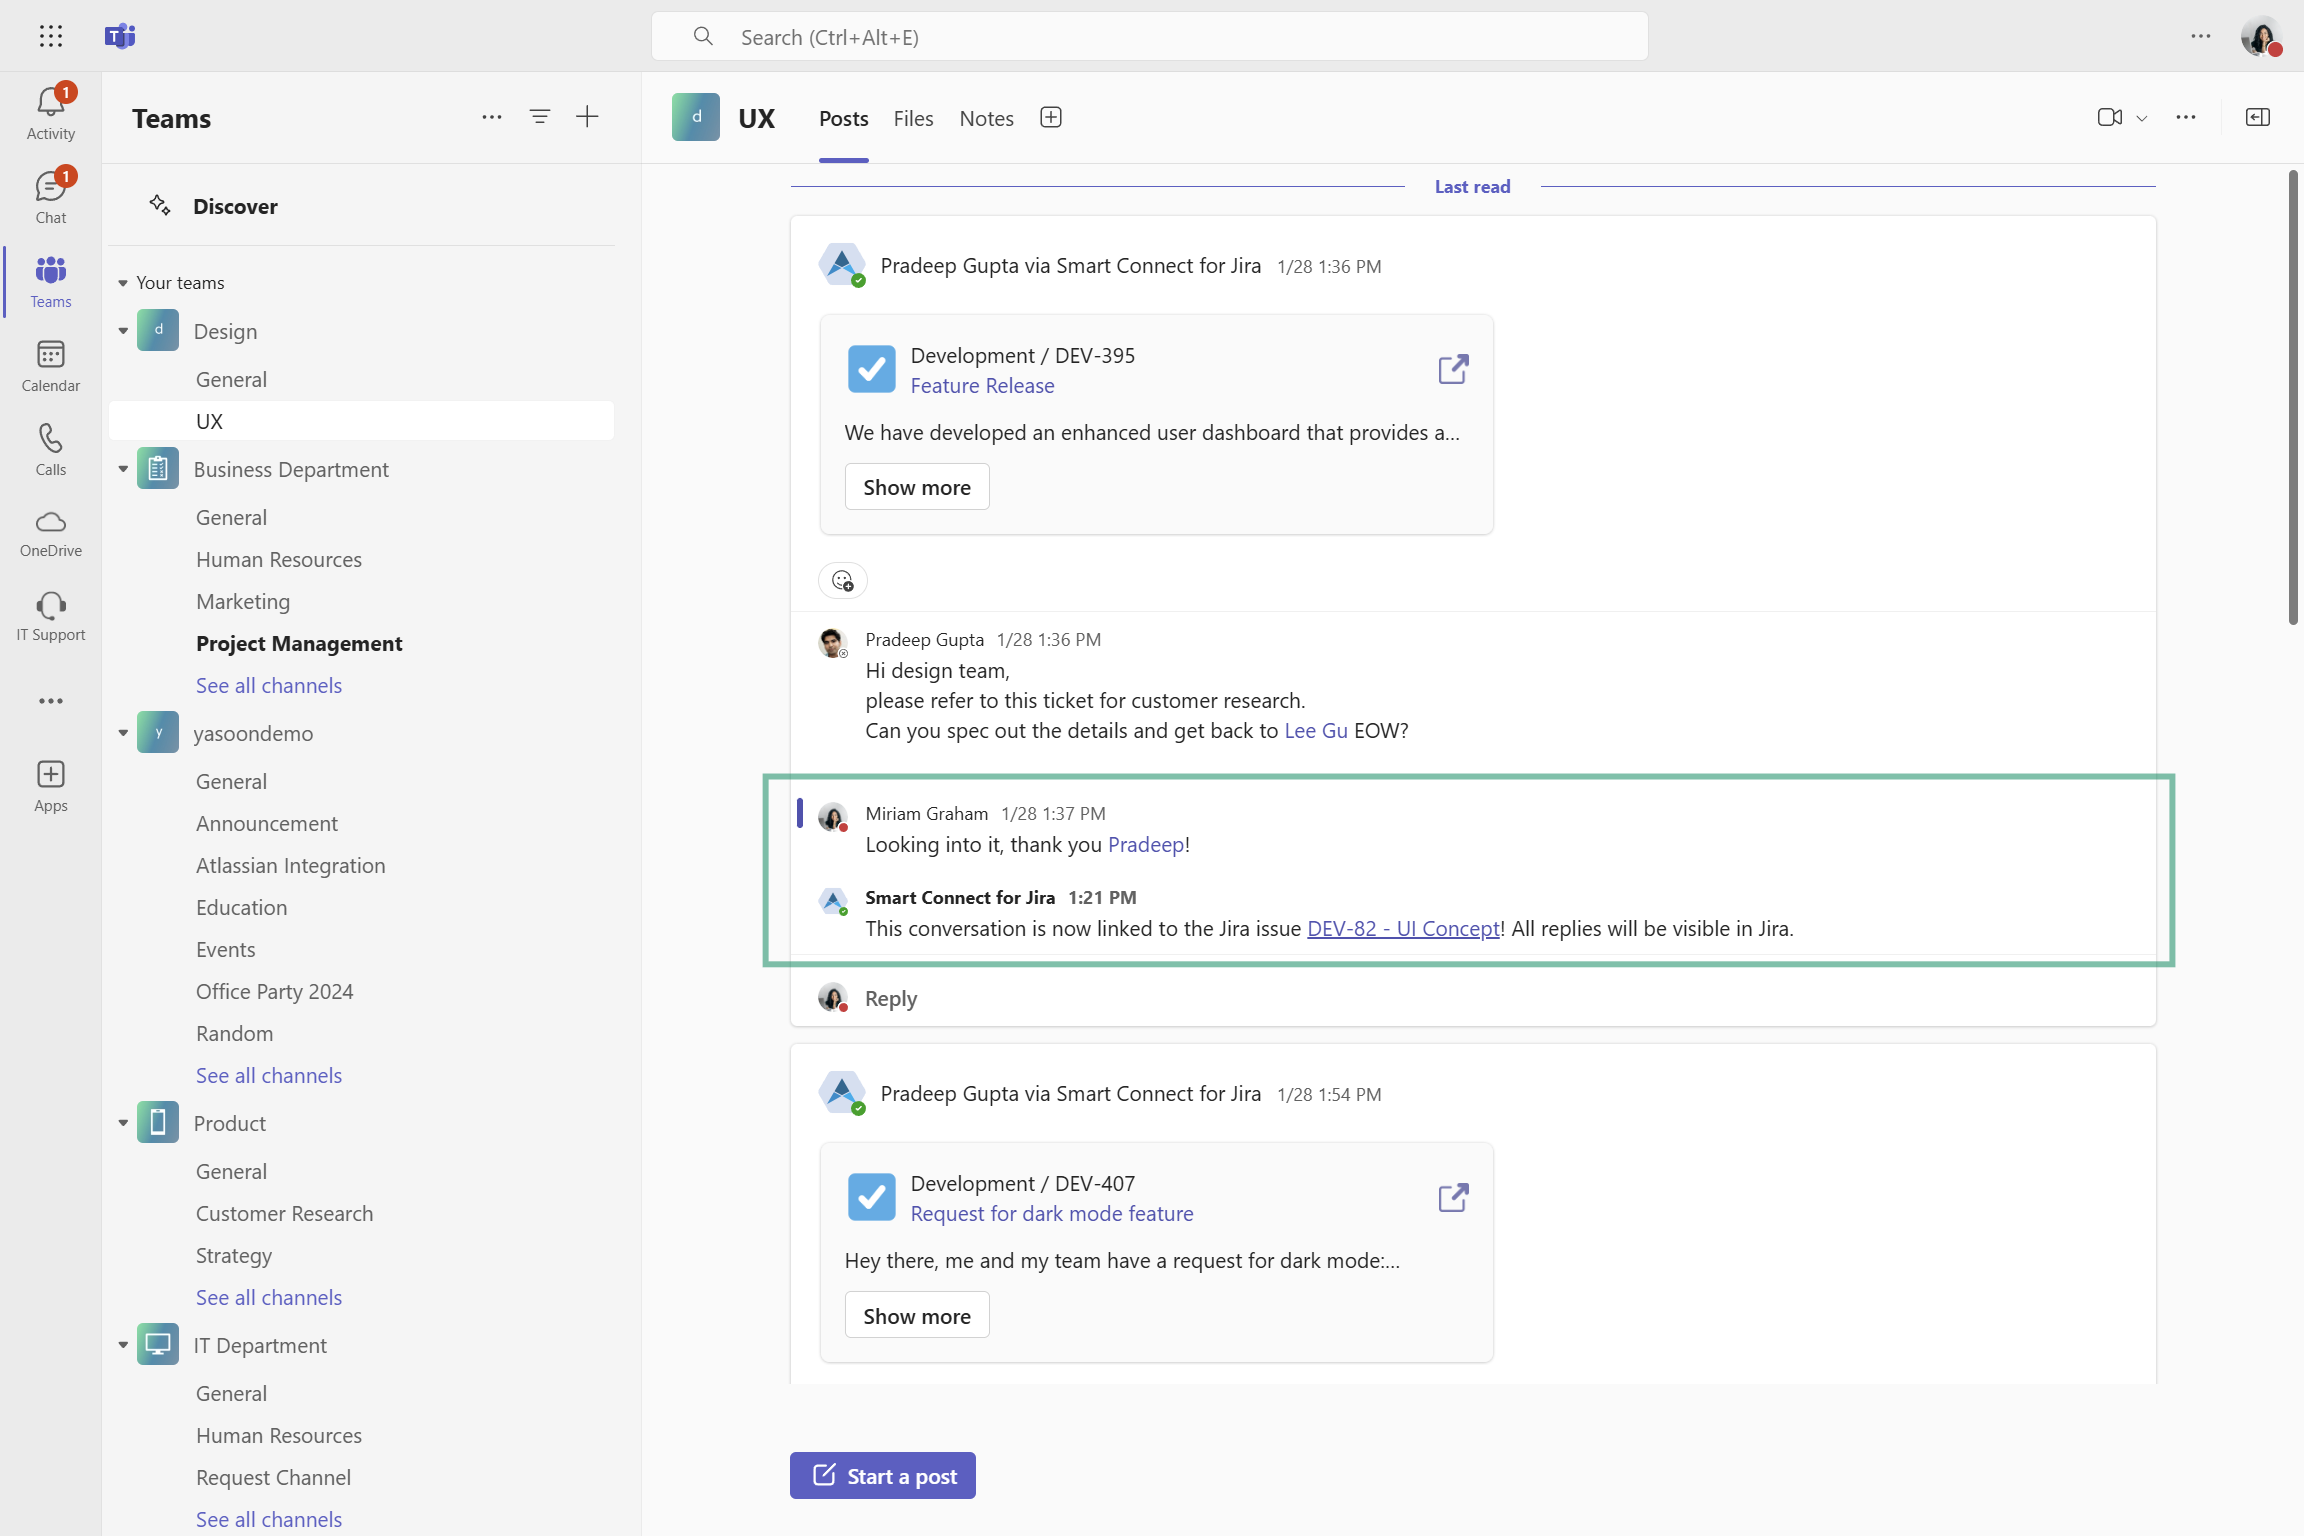Open meet now dropdown arrow
Viewport: 2304px width, 1536px height.
click(2142, 118)
